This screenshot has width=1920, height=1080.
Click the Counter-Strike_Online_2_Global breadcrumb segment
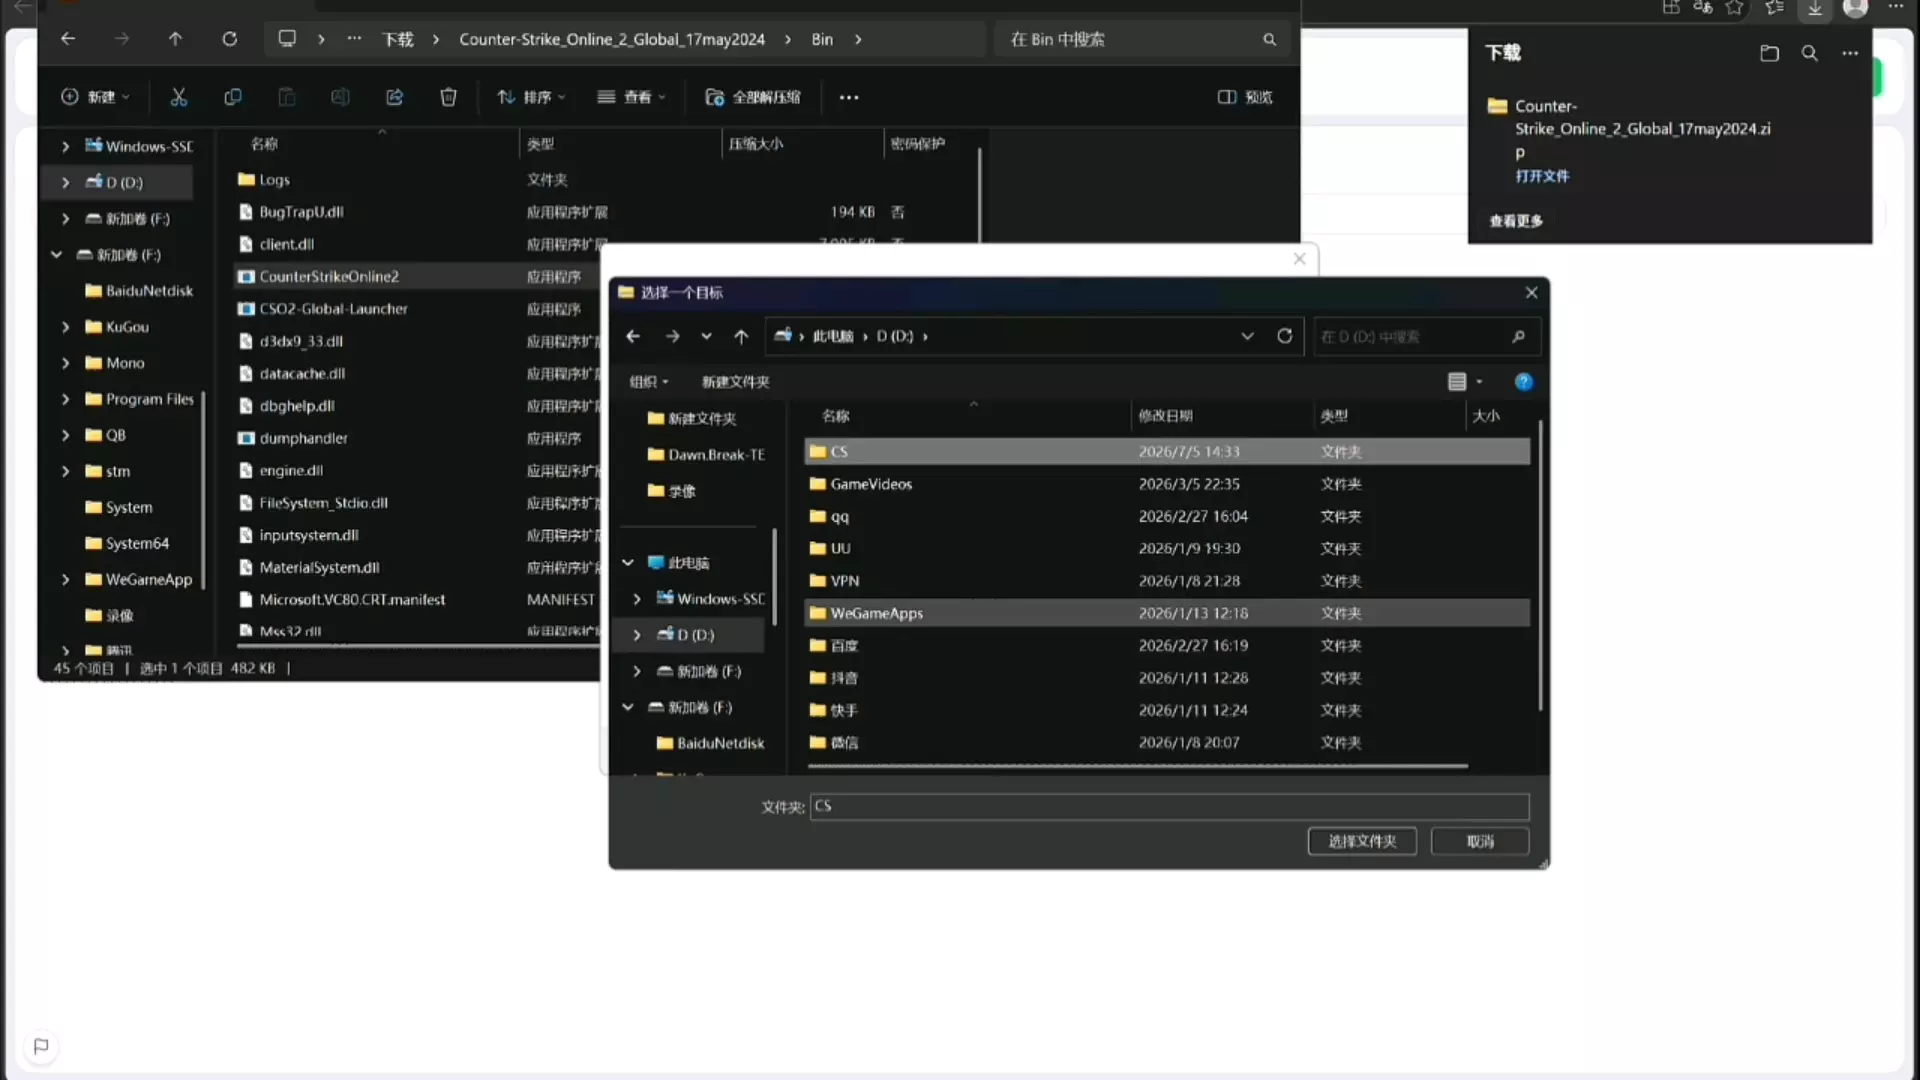[612, 39]
